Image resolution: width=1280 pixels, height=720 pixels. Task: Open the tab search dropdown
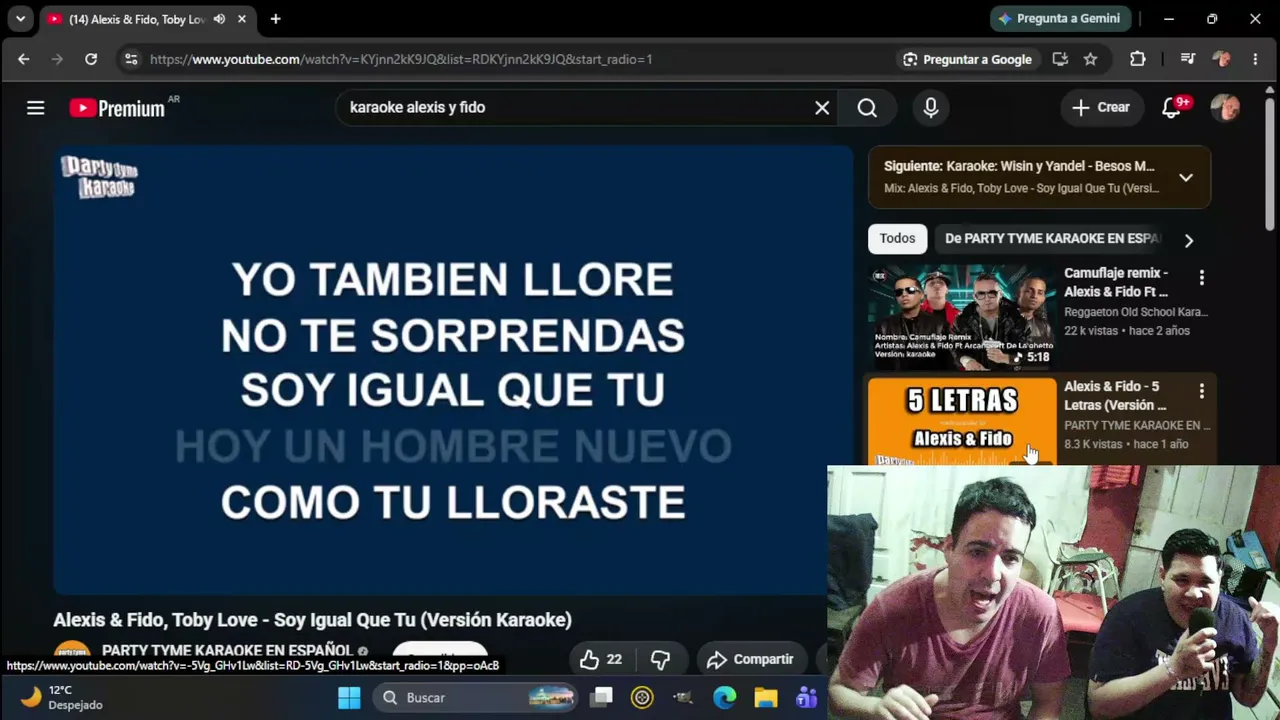tap(20, 19)
